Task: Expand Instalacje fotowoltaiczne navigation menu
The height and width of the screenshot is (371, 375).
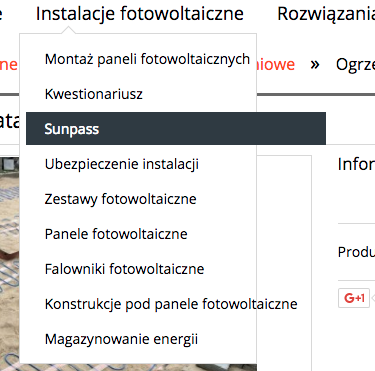Action: click(140, 14)
